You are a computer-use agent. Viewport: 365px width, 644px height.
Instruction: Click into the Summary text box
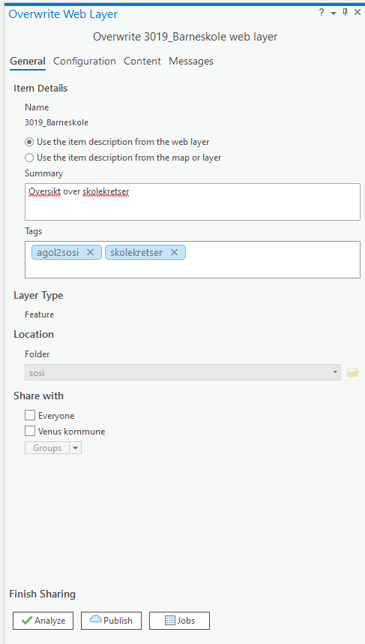click(193, 202)
